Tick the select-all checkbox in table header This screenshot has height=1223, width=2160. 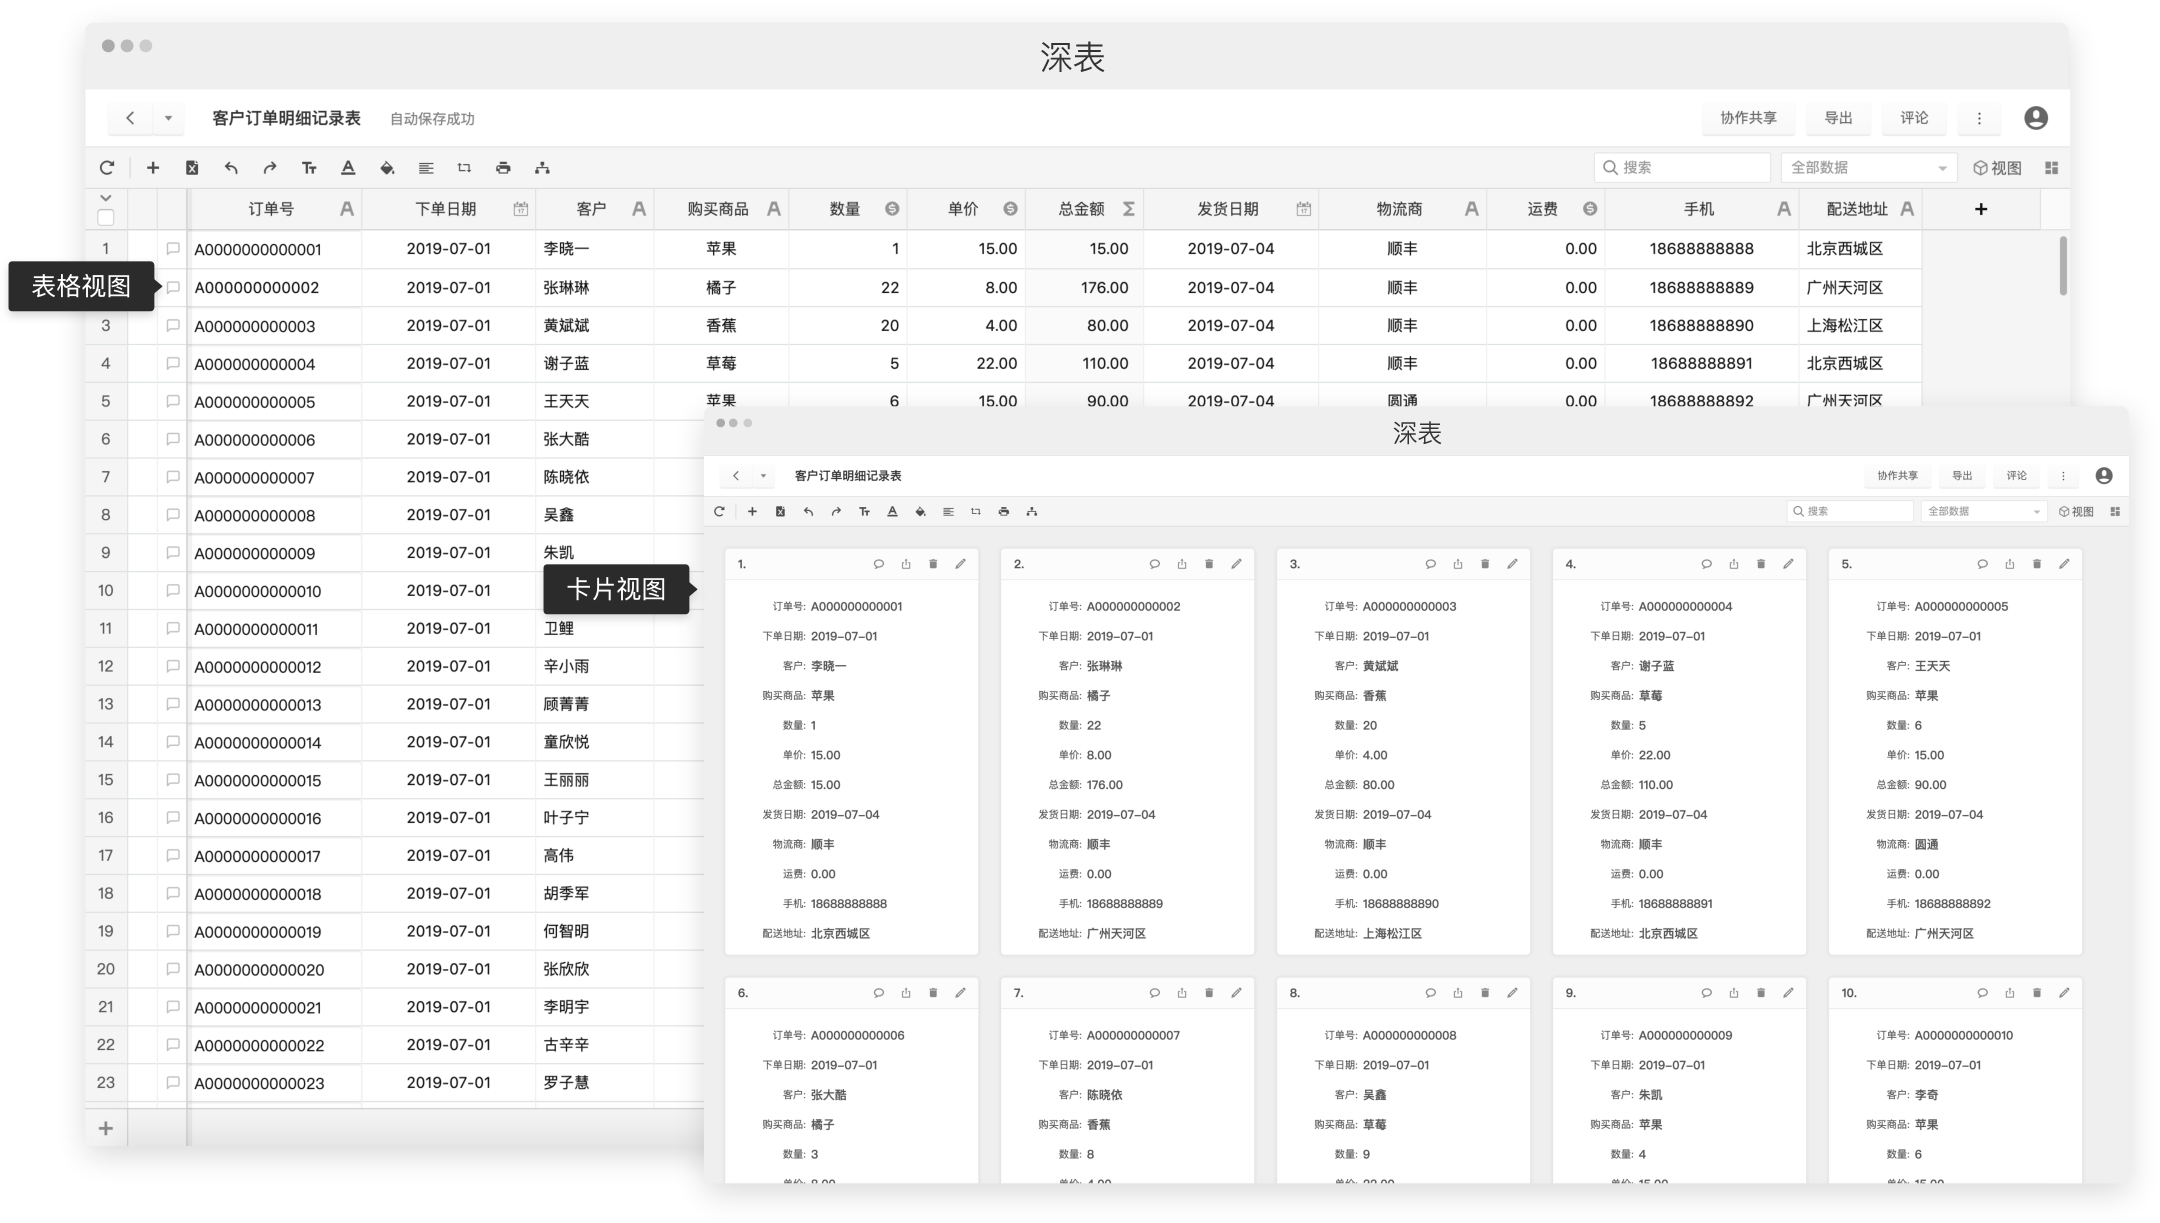pyautogui.click(x=106, y=217)
